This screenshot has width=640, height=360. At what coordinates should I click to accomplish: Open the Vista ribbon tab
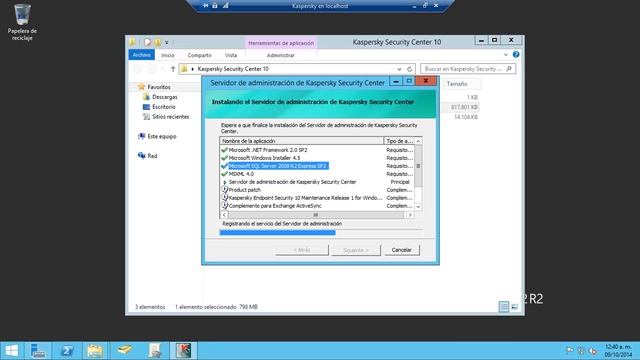(231, 55)
